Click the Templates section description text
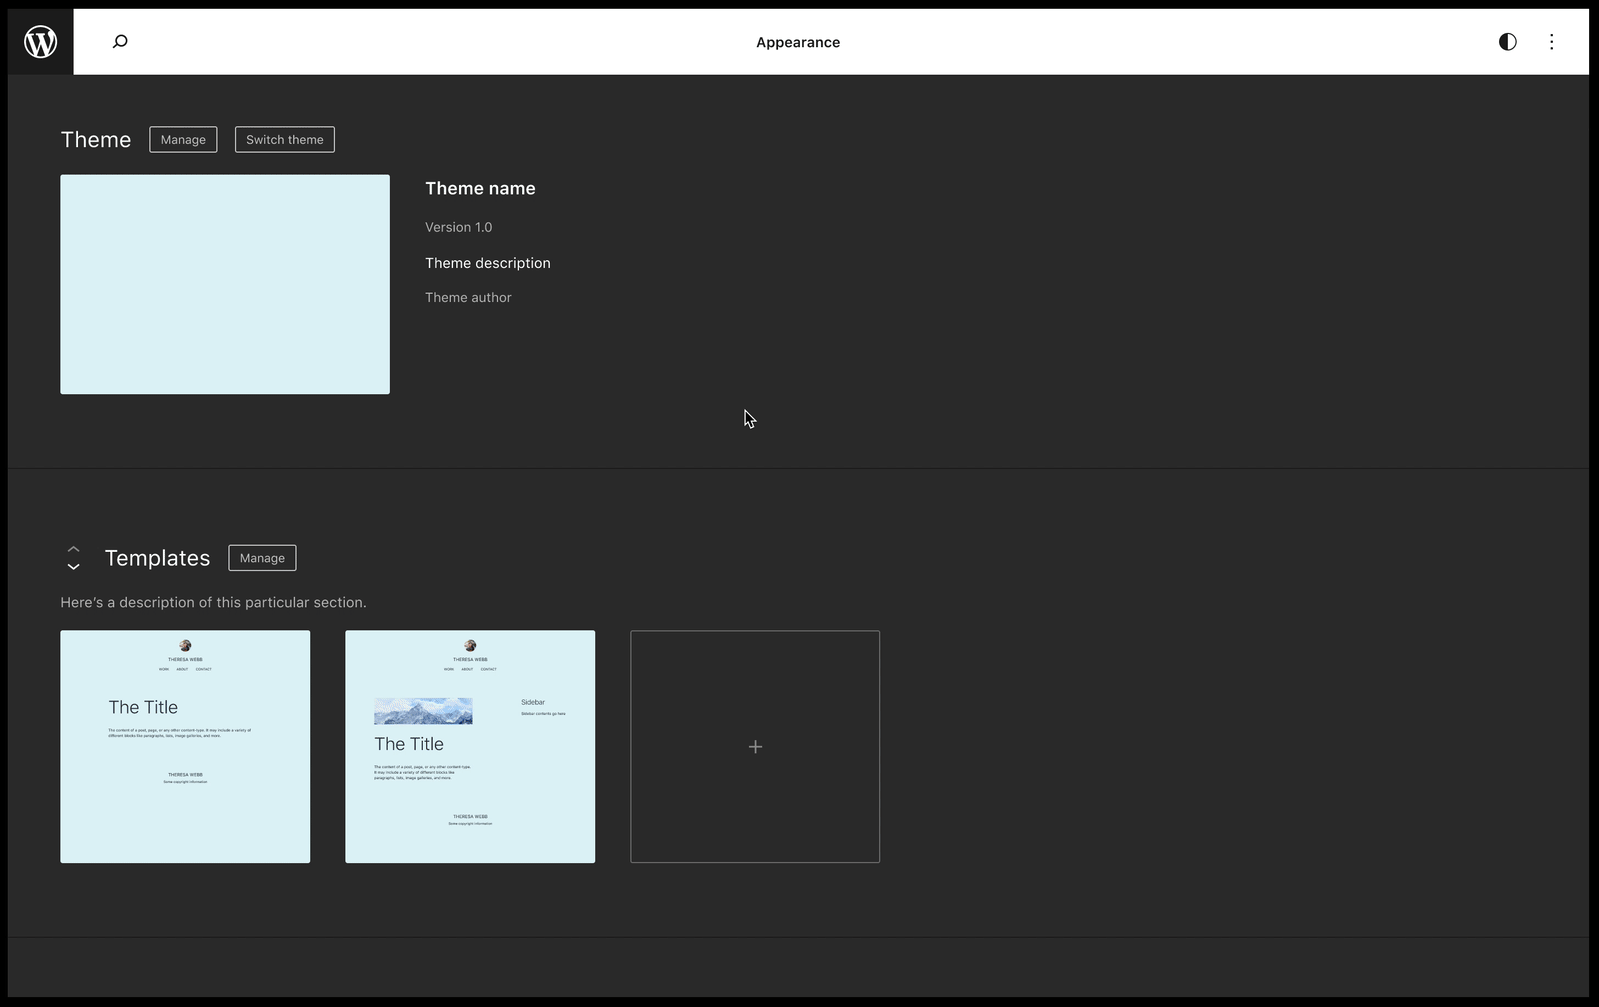Viewport: 1599px width, 1007px height. coord(213,603)
